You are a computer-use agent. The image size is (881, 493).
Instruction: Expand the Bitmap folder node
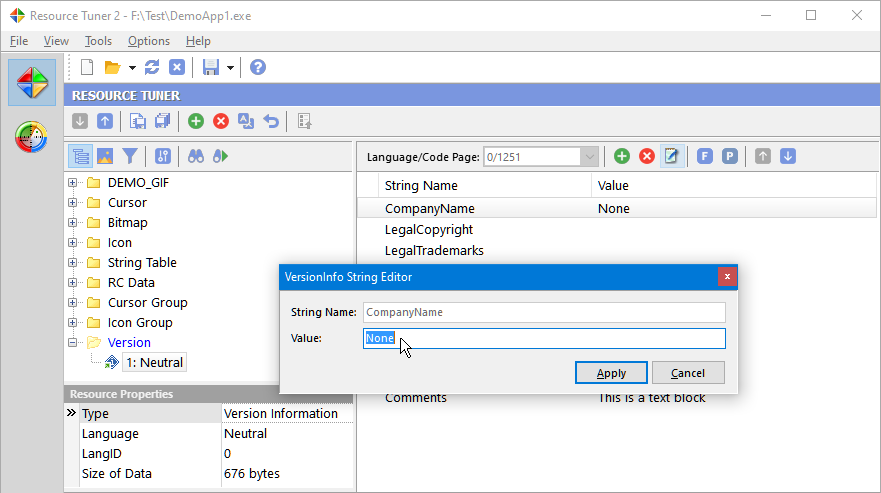(72, 223)
